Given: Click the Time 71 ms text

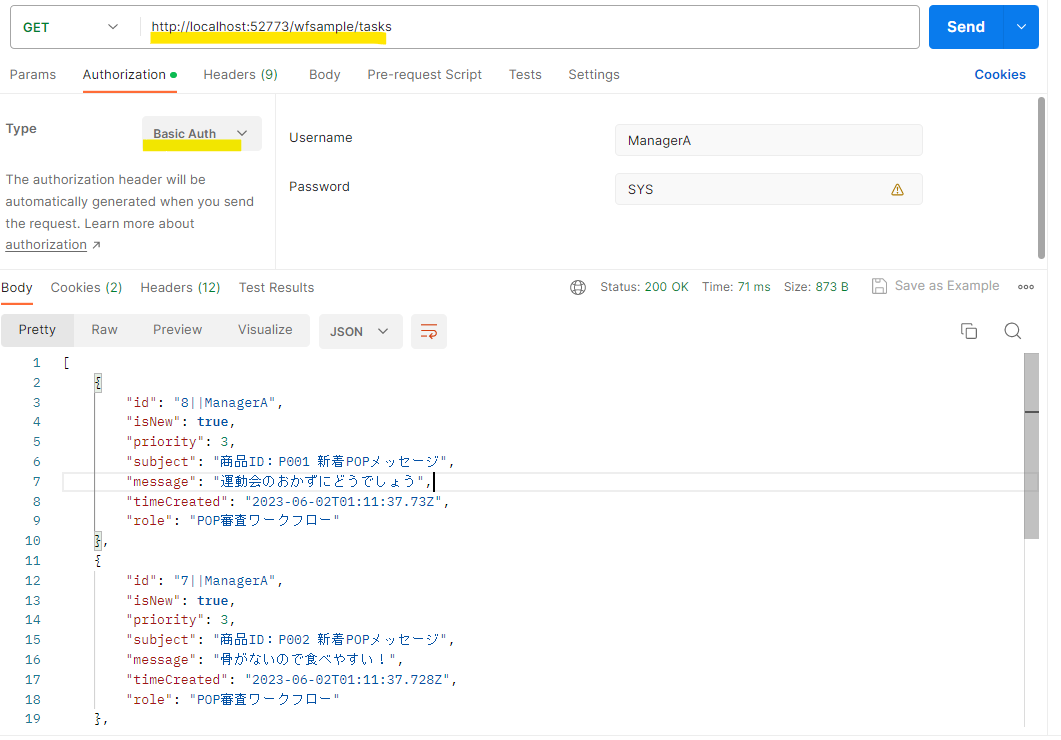Looking at the screenshot, I should (x=736, y=287).
